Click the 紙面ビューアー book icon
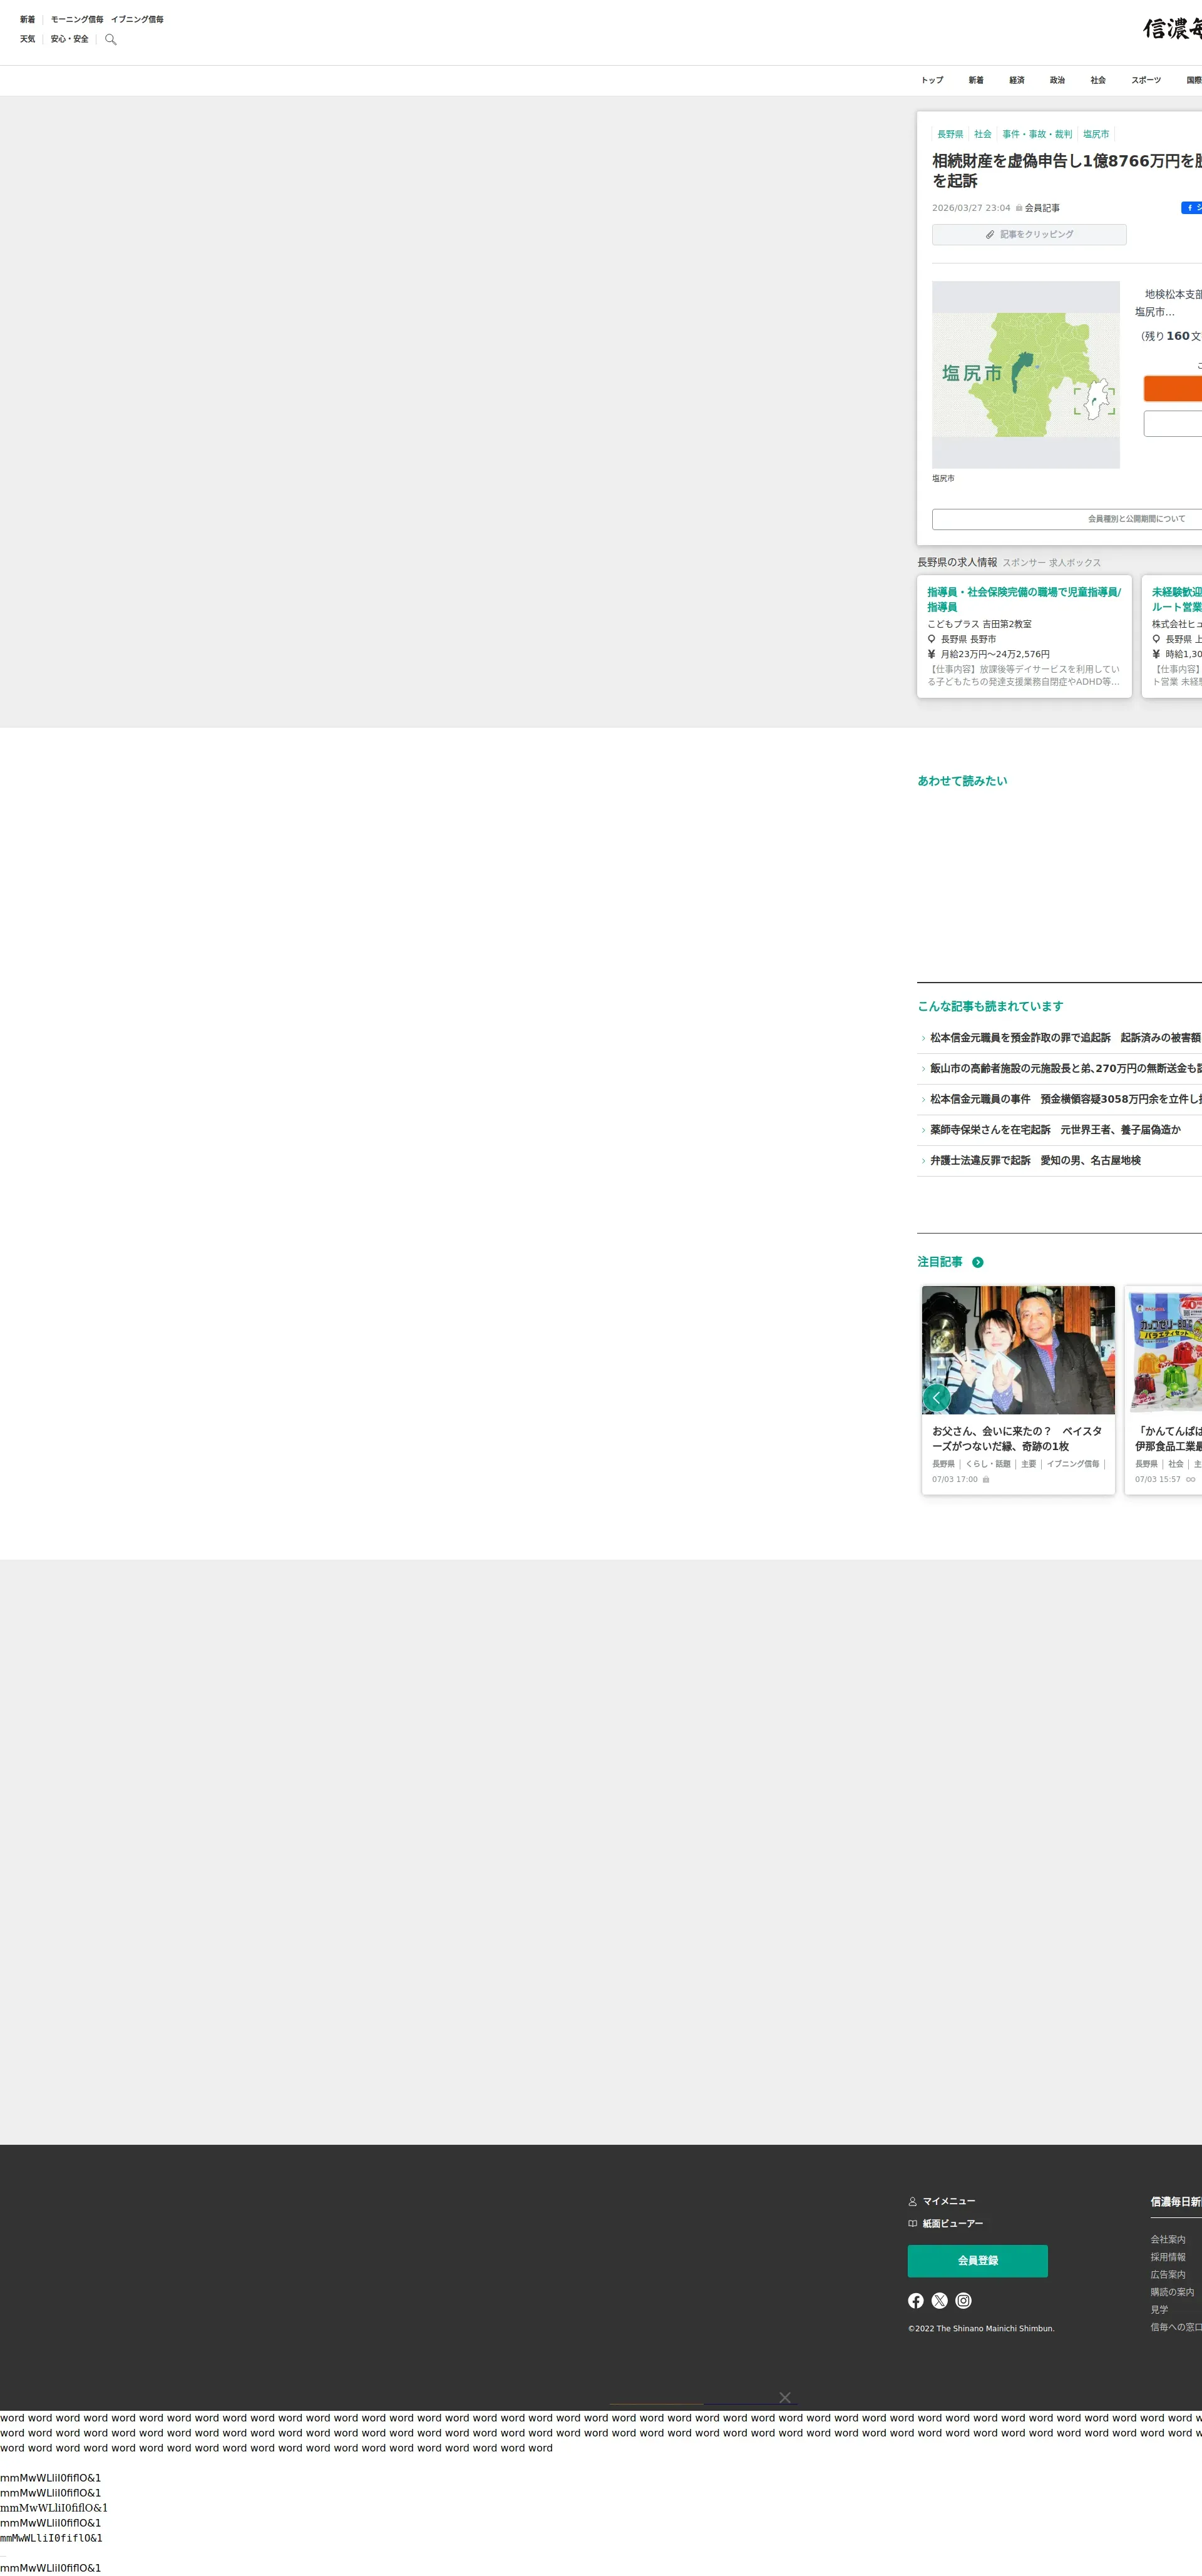The image size is (1202, 2576). point(913,2223)
